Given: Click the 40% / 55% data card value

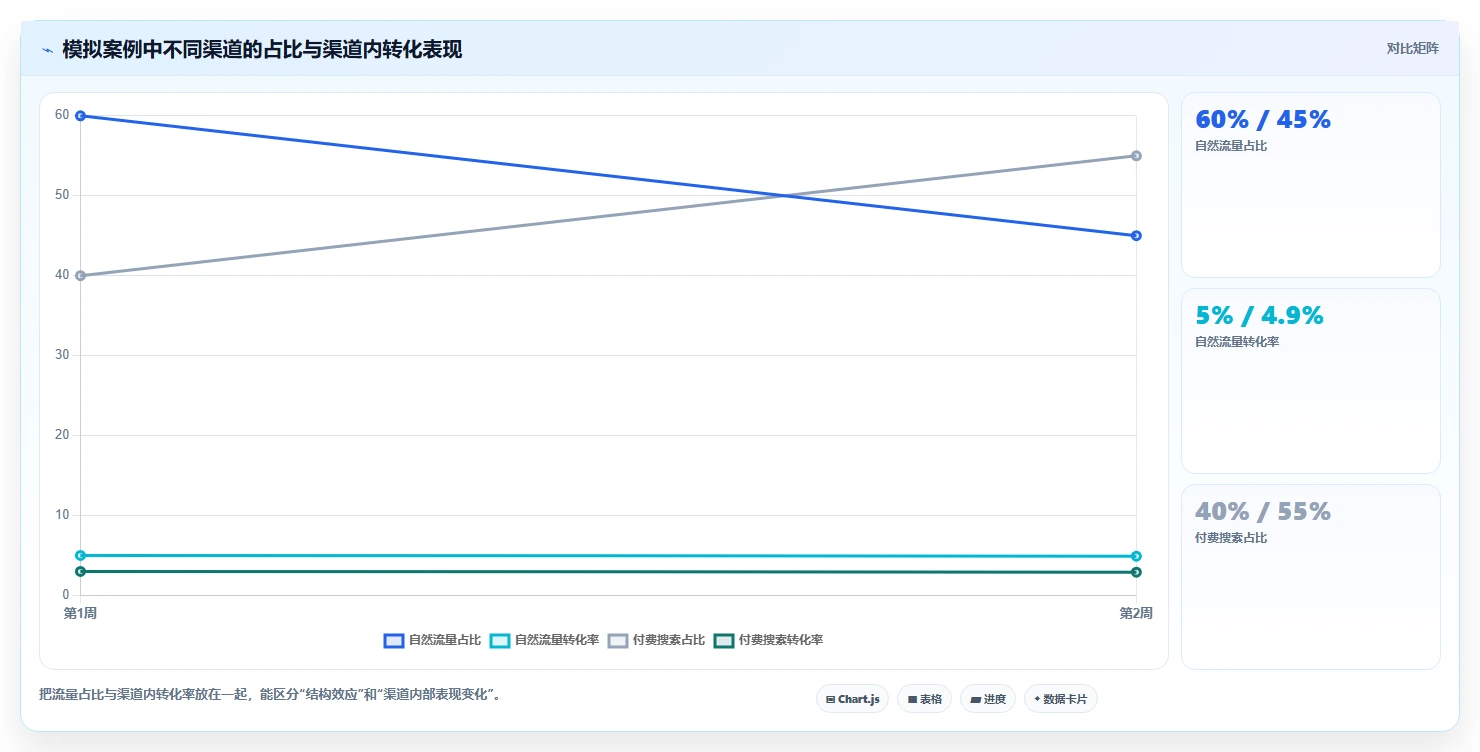Looking at the screenshot, I should [x=1263, y=511].
